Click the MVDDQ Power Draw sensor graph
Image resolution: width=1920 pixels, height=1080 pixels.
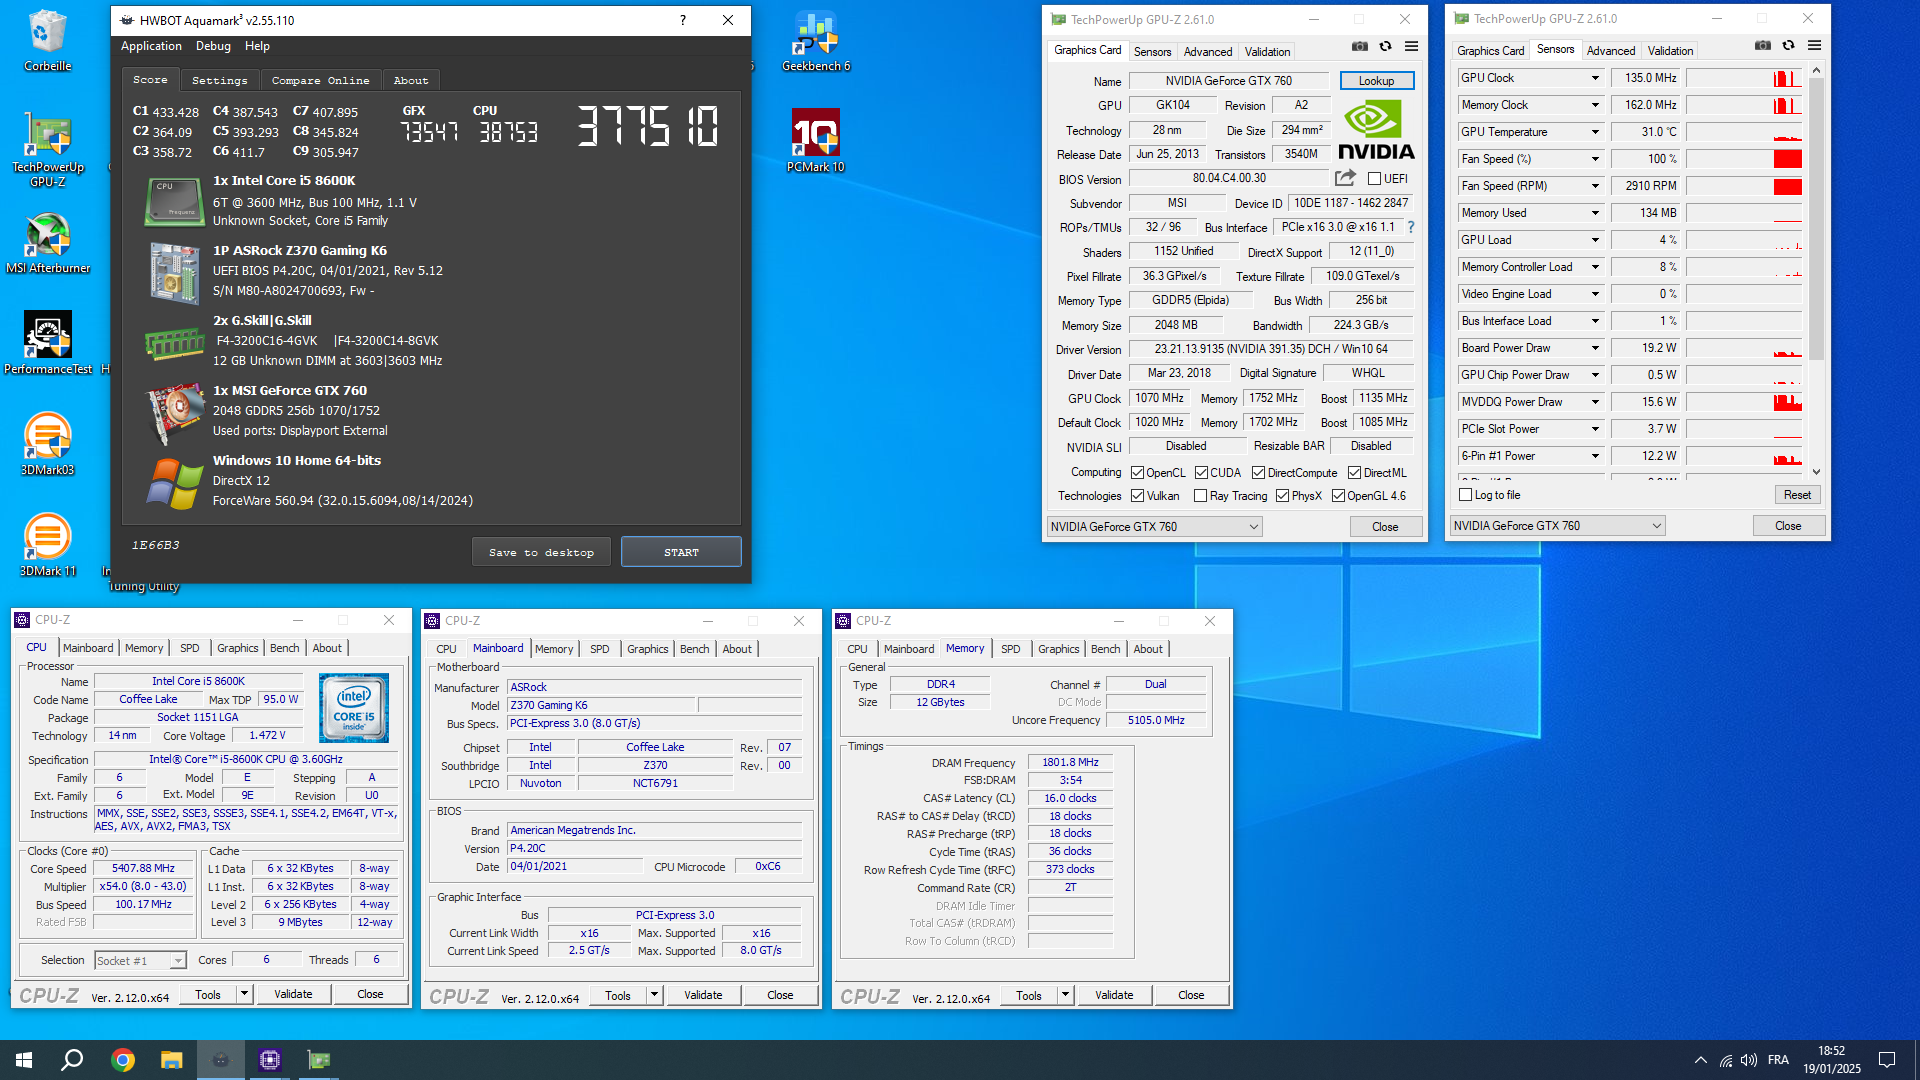[x=1744, y=402]
